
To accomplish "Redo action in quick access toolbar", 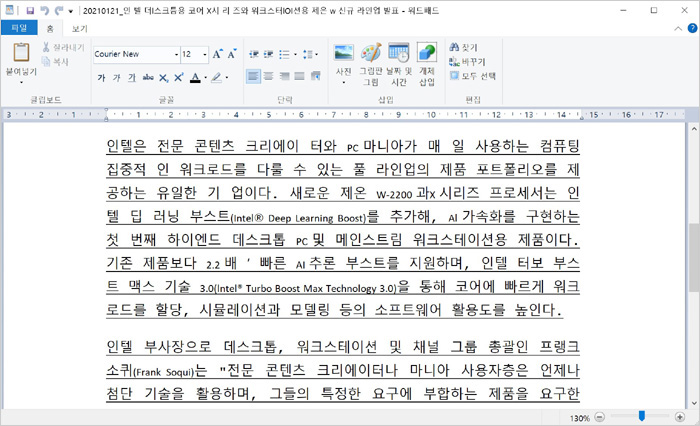I will (58, 11).
